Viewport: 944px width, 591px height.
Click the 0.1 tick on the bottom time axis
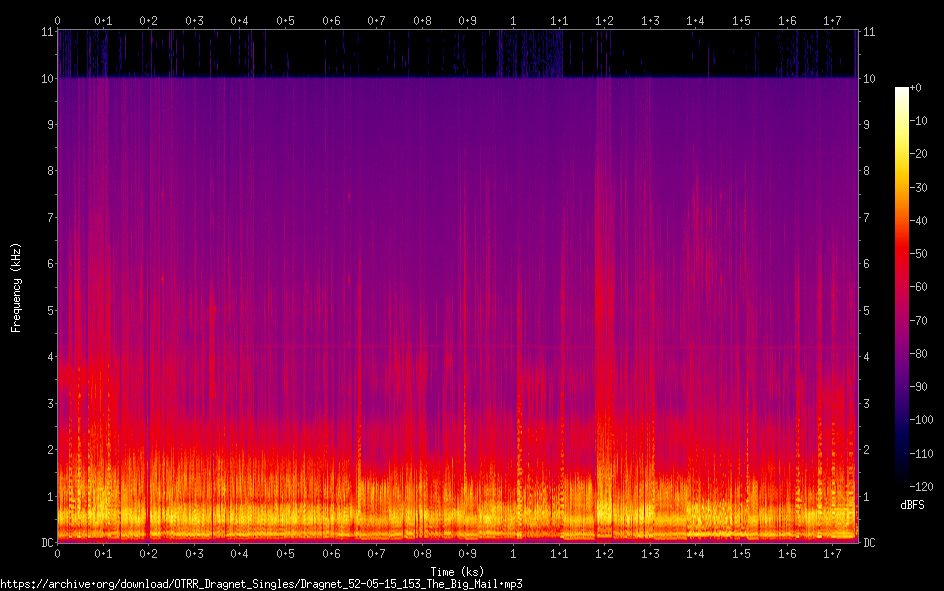[x=103, y=553]
